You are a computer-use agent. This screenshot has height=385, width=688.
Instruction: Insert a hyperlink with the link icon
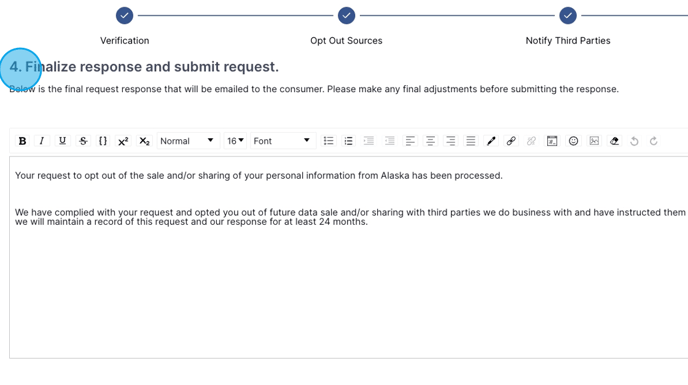[x=511, y=141]
